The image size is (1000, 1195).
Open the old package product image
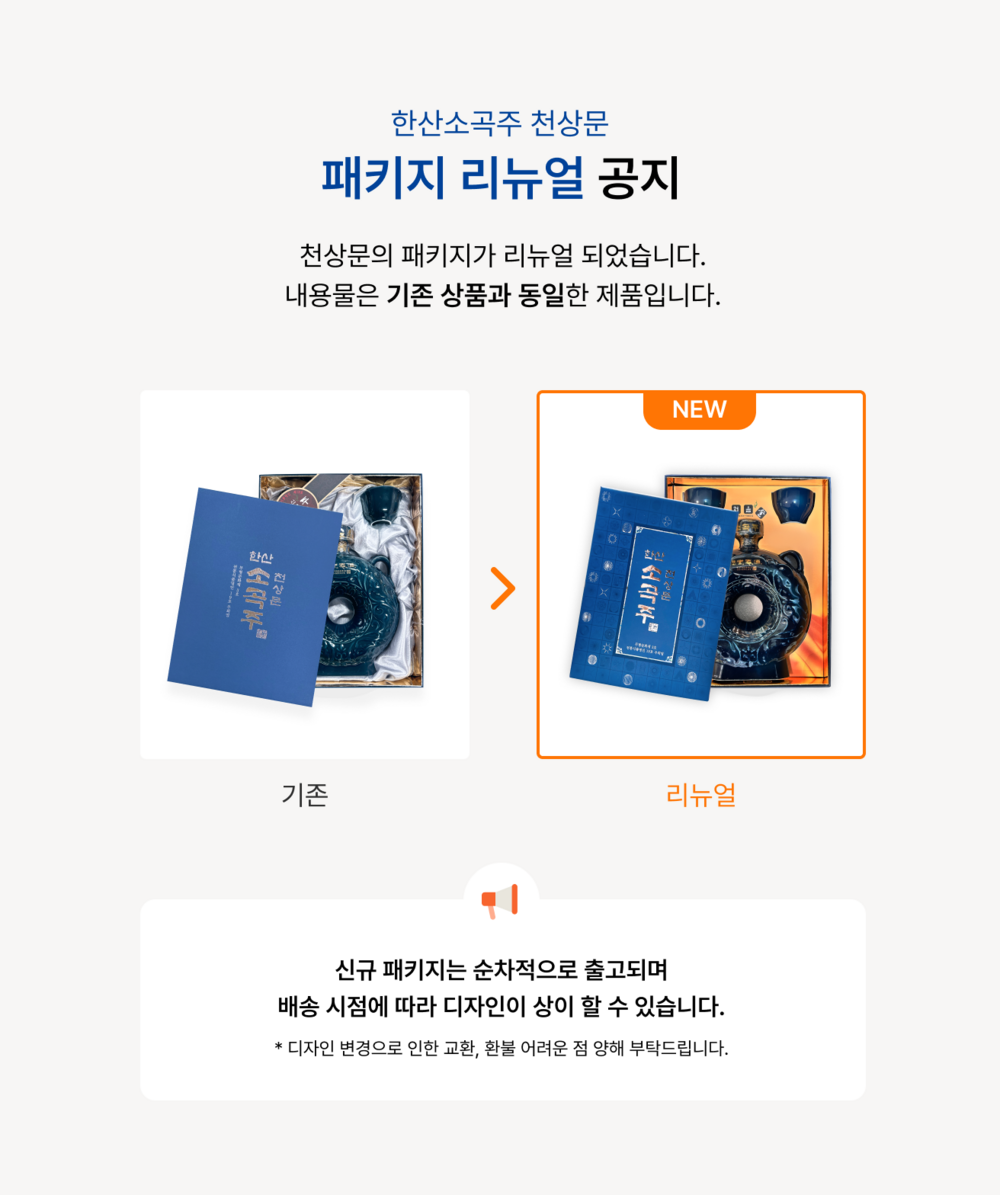tap(305, 575)
